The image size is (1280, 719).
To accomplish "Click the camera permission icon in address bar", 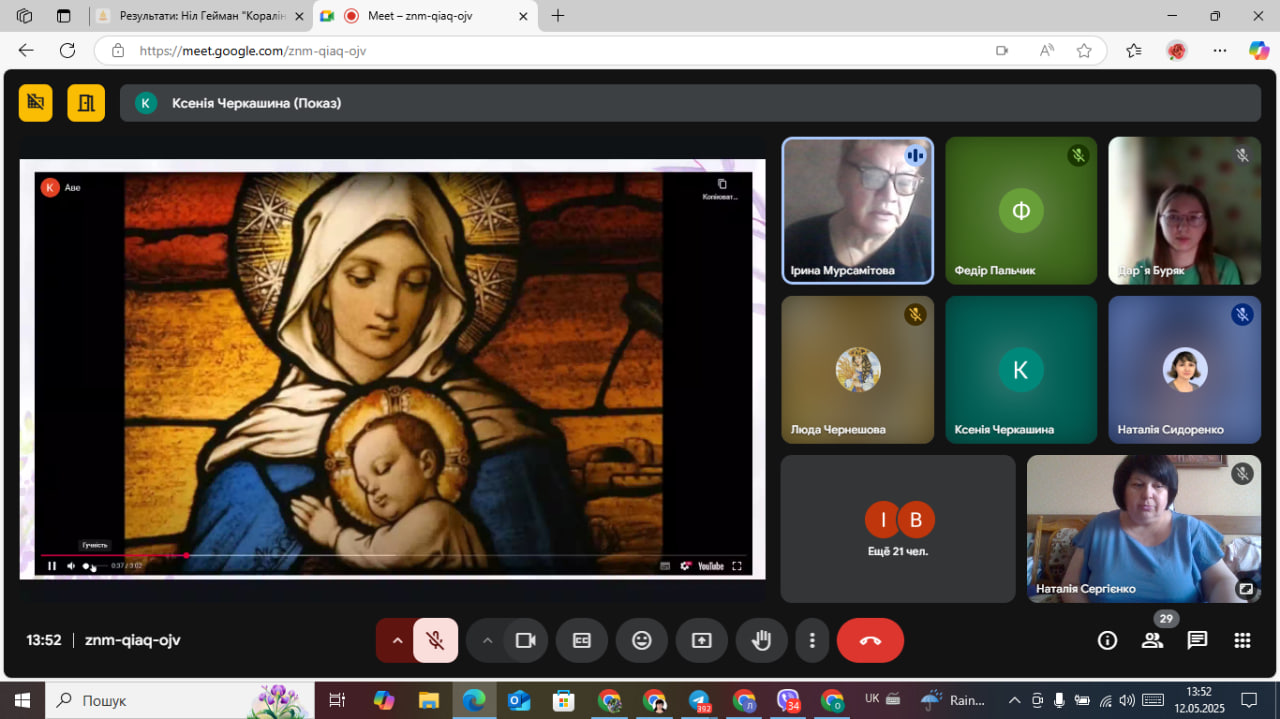I will [1002, 50].
